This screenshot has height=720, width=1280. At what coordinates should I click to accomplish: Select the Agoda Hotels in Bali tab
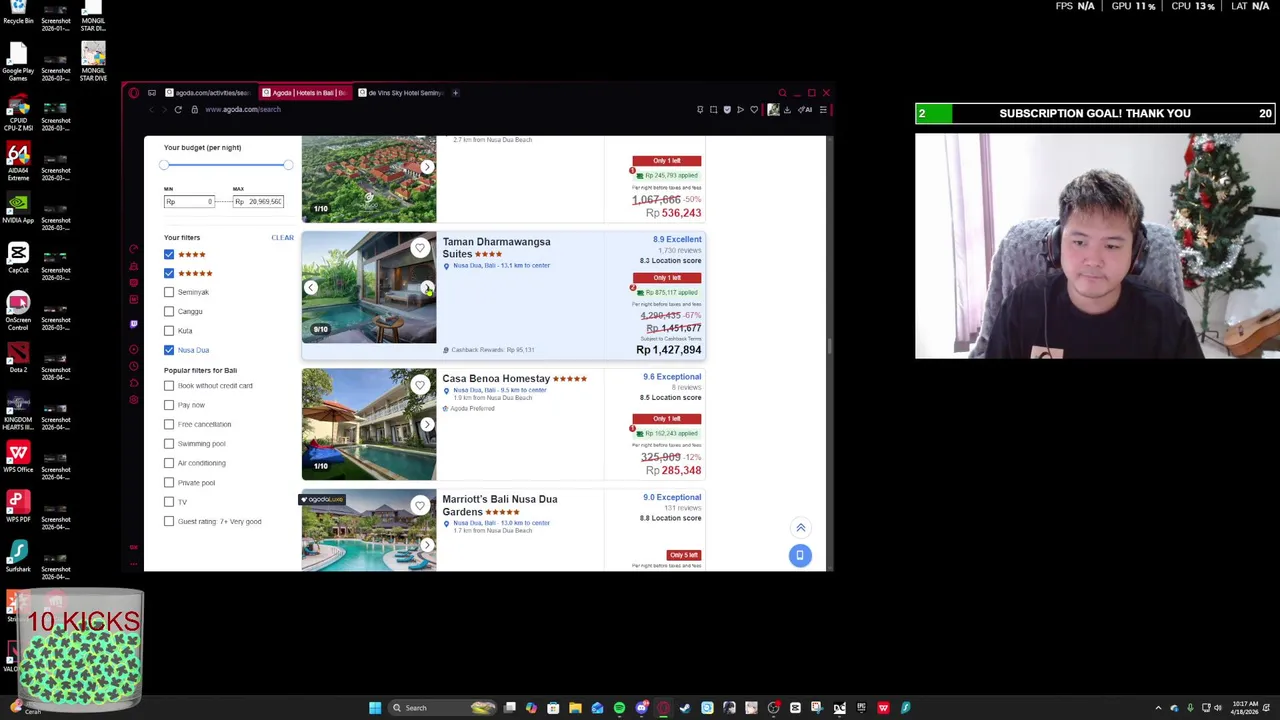point(305,93)
